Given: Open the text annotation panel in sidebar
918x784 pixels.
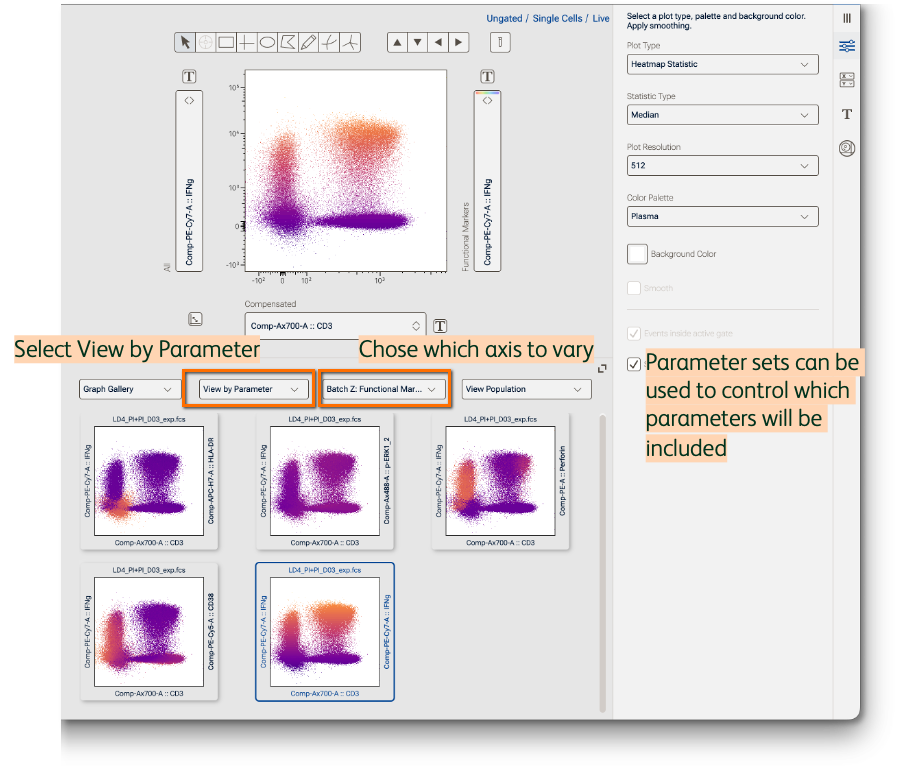Looking at the screenshot, I should coord(847,114).
